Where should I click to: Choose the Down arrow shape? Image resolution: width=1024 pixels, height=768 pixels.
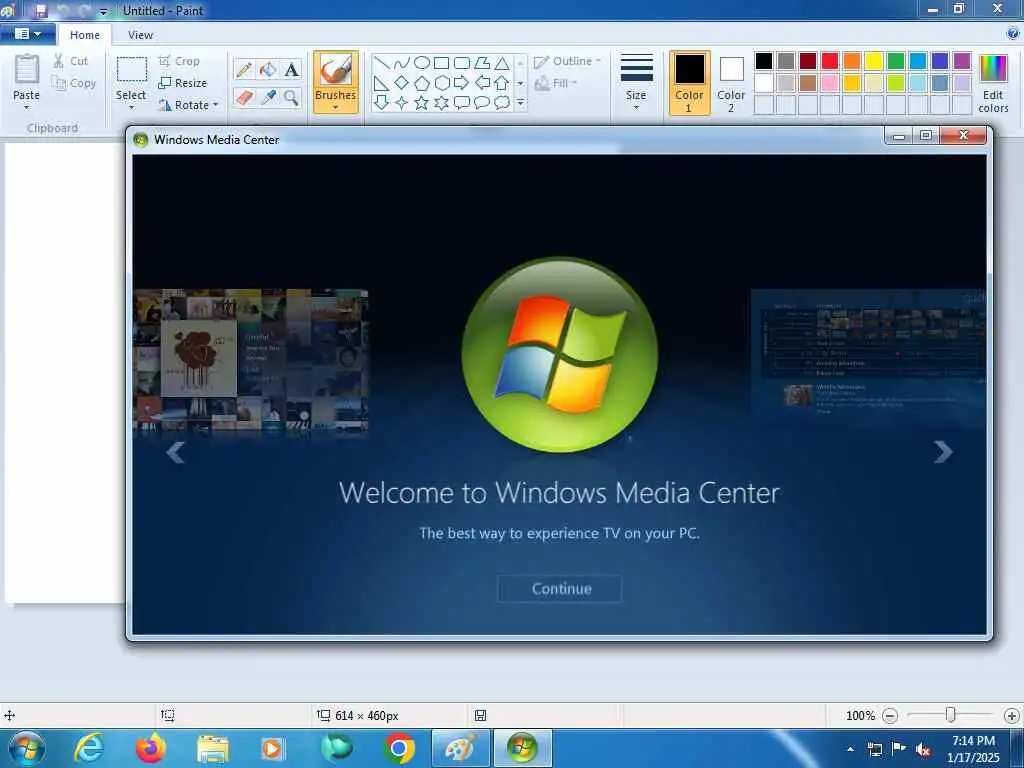point(382,103)
